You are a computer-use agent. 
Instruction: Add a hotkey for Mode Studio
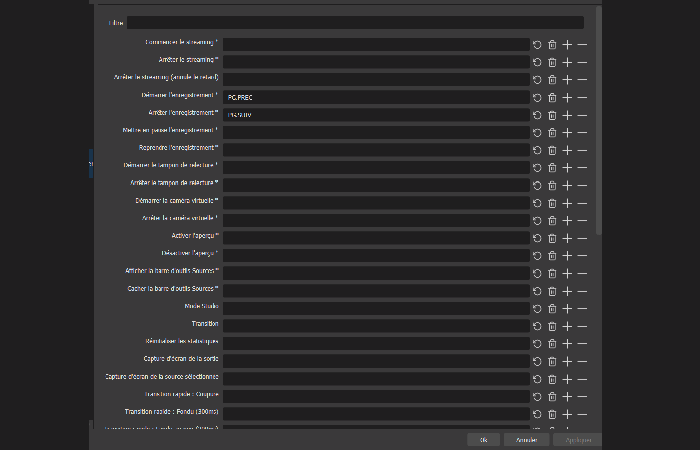567,308
